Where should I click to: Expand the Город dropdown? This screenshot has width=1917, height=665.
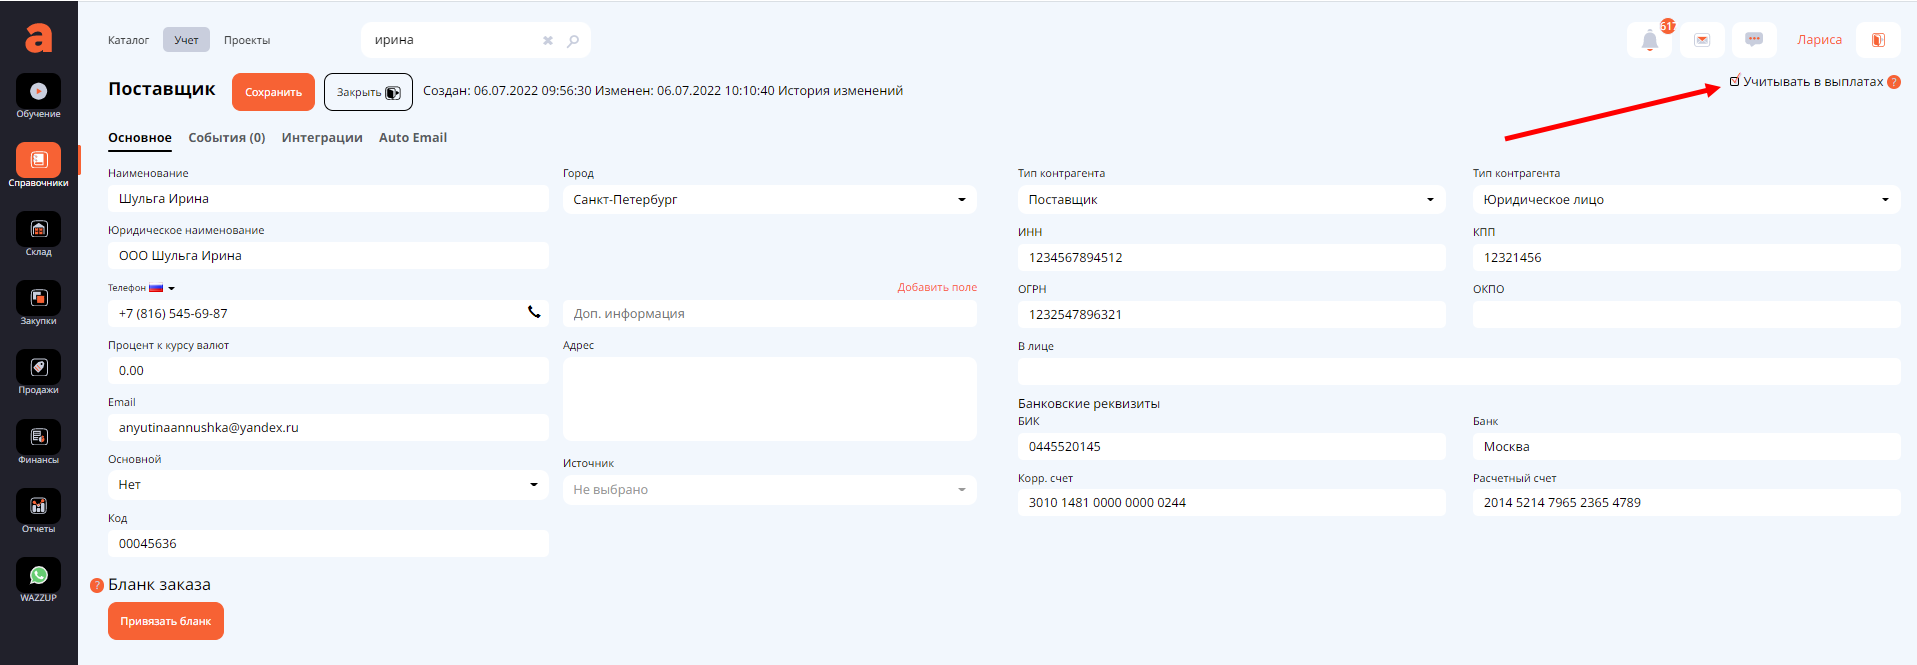tap(768, 200)
